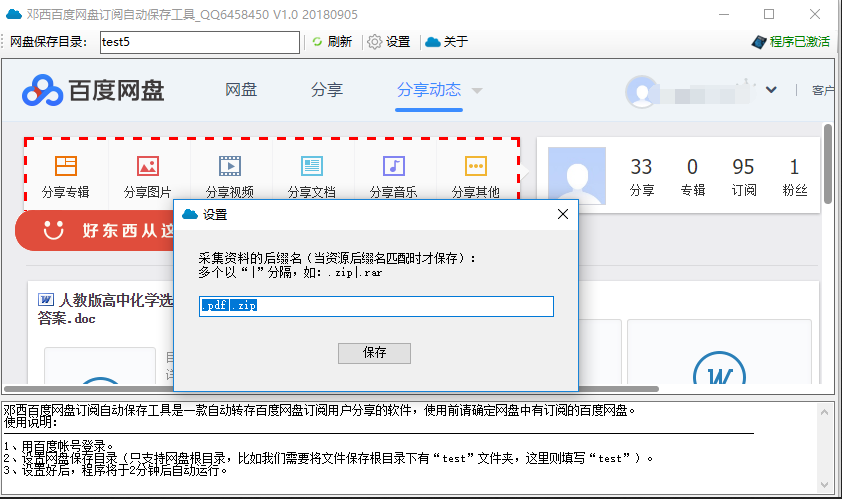This screenshot has width=842, height=499.
Task: Click the refresh icon in toolbar
Action: point(317,41)
